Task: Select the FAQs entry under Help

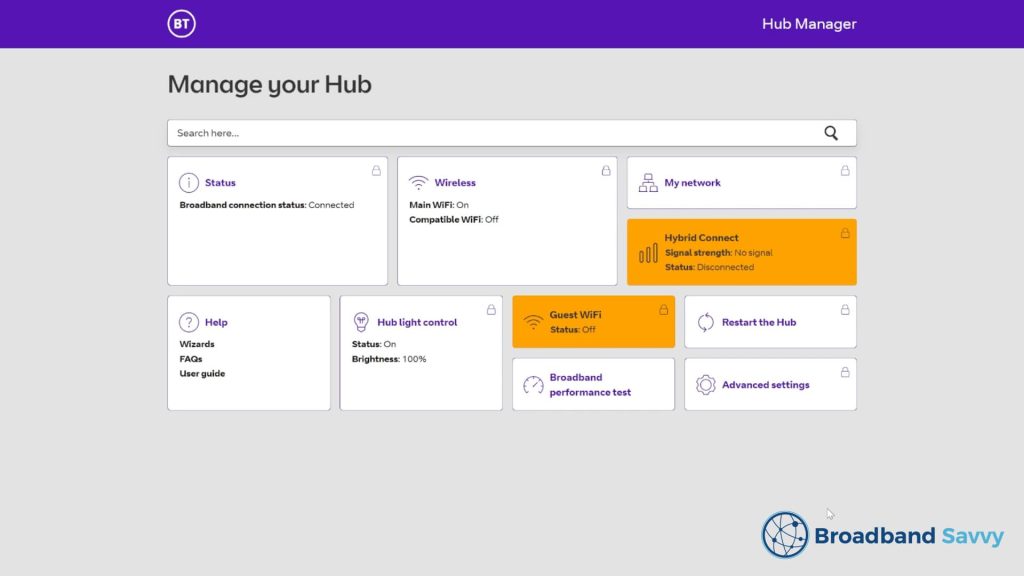Action: pos(191,359)
